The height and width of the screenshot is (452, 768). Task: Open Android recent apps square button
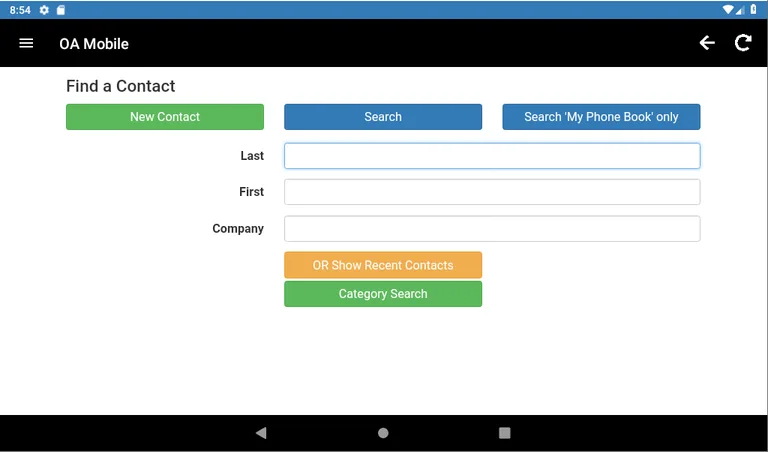click(504, 433)
